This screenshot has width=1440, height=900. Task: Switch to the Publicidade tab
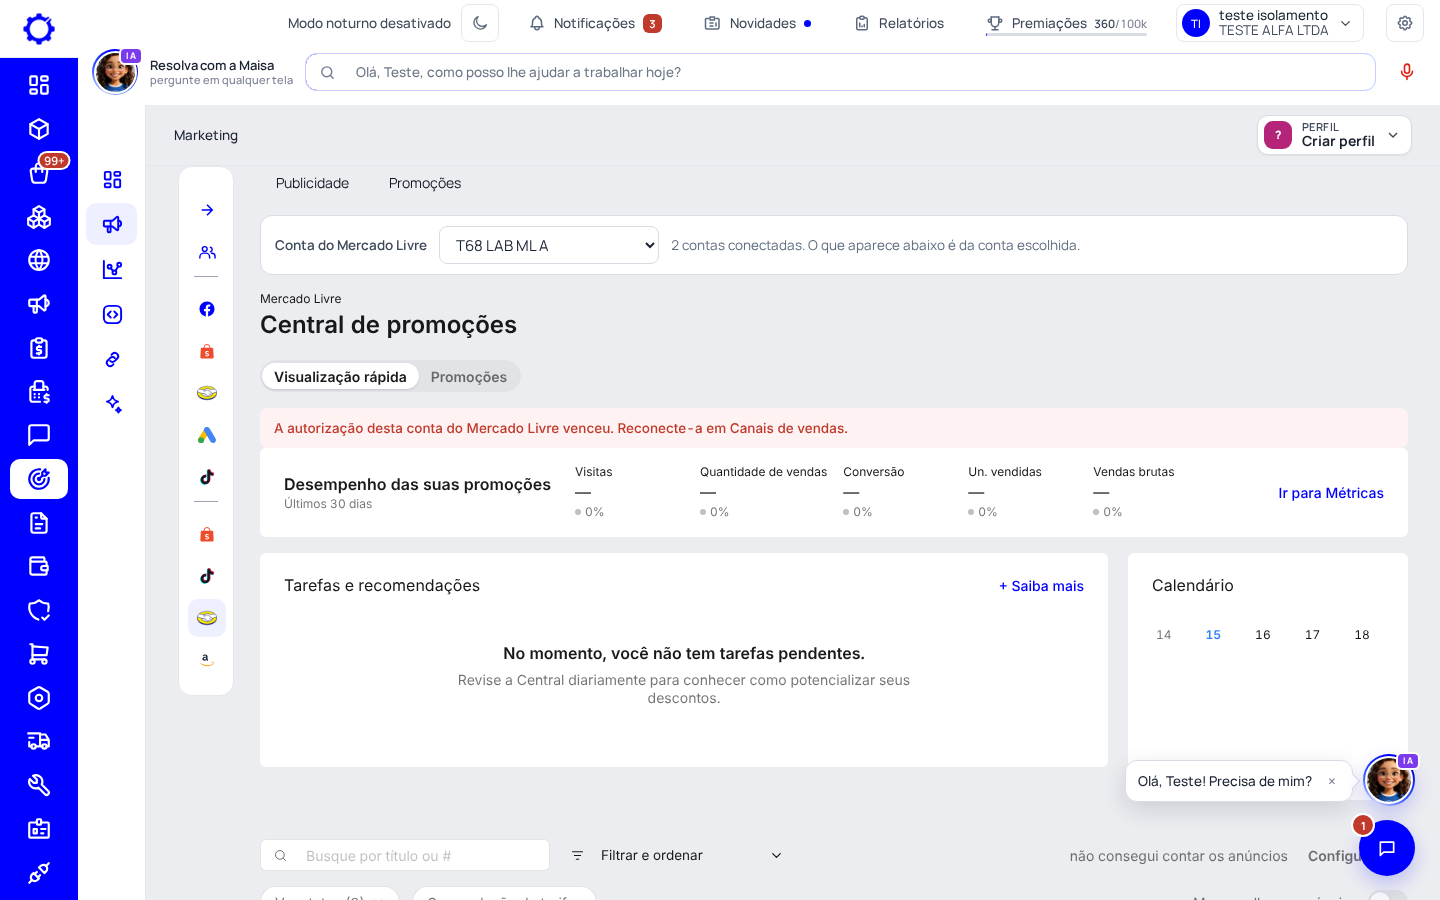point(312,183)
